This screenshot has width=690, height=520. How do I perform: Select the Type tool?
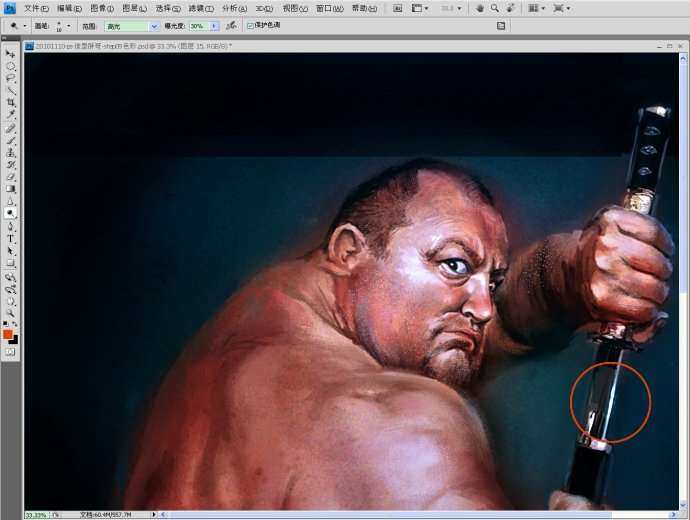pos(10,239)
